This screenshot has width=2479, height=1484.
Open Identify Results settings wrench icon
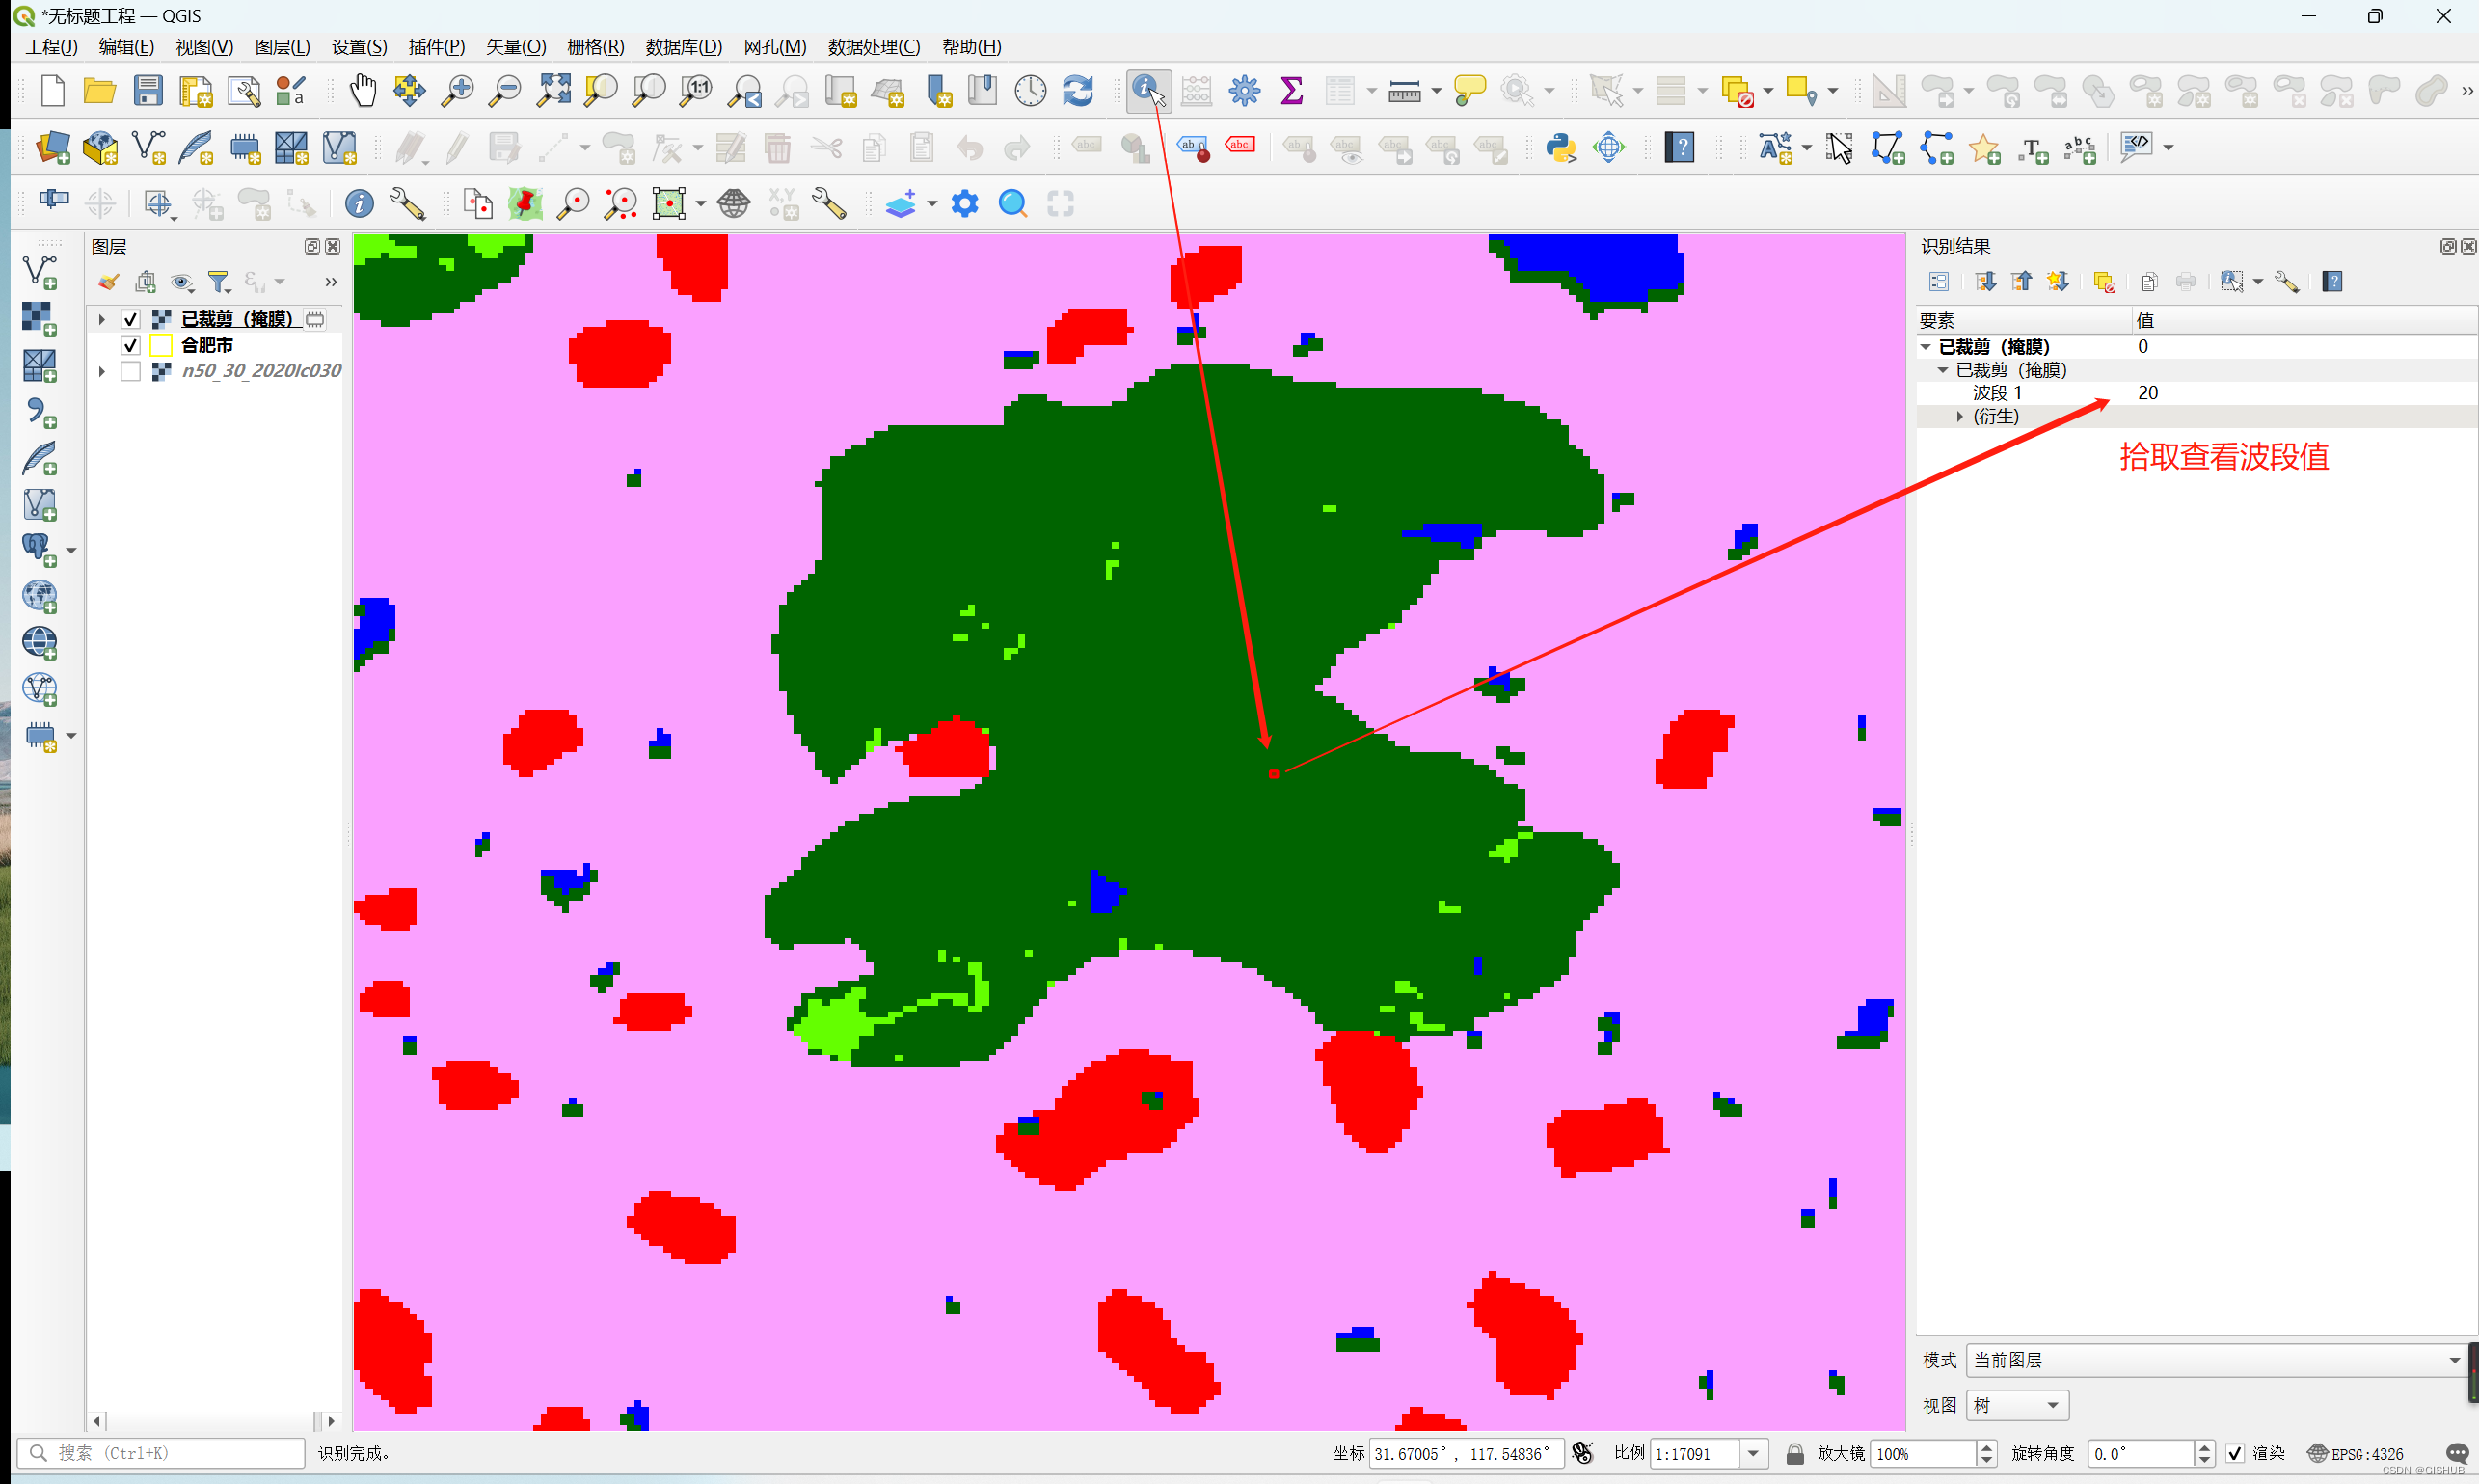[2286, 282]
